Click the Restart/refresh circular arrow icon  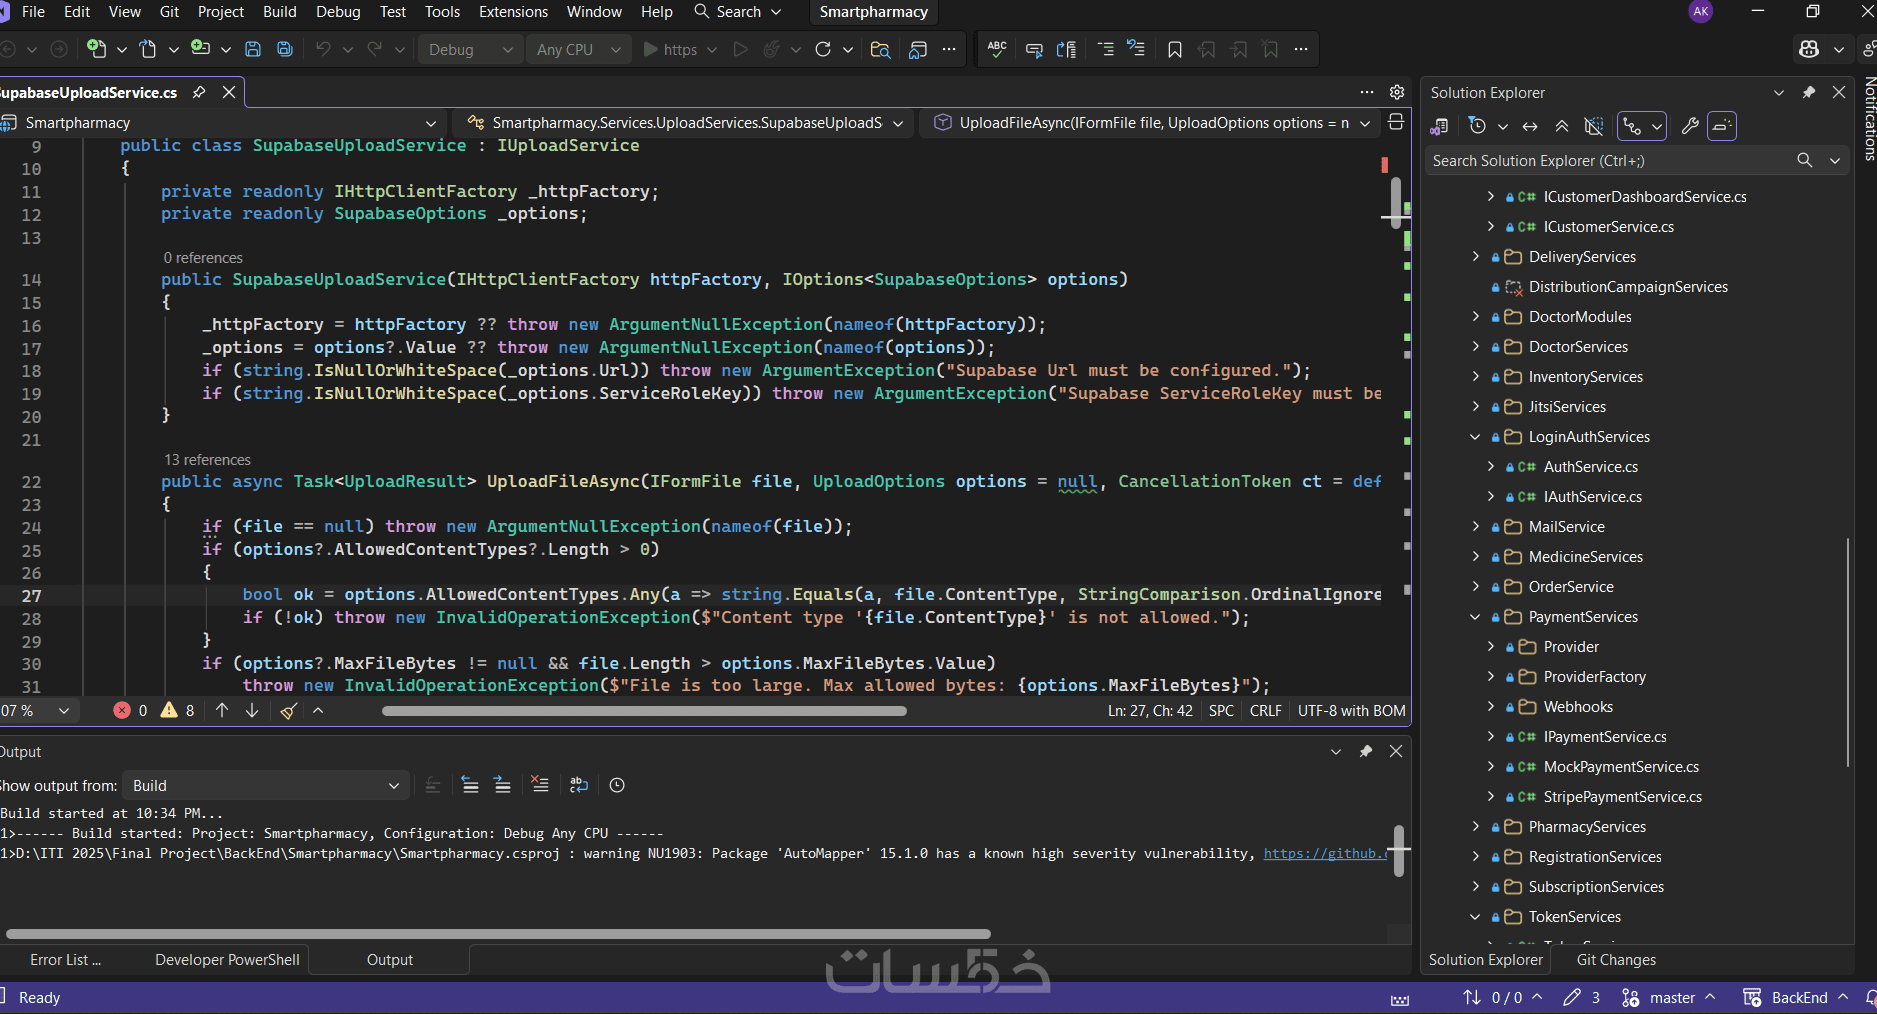tap(823, 49)
